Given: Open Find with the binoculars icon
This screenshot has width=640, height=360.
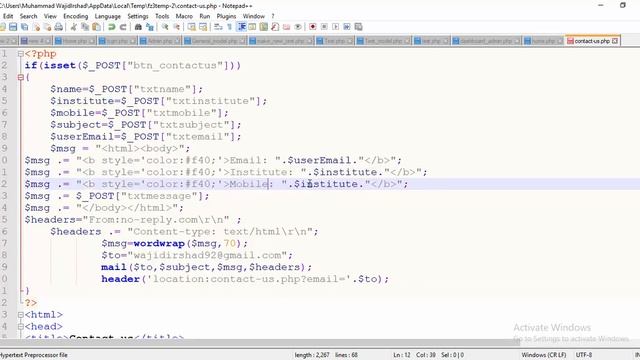Looking at the screenshot, I should click(138, 27).
